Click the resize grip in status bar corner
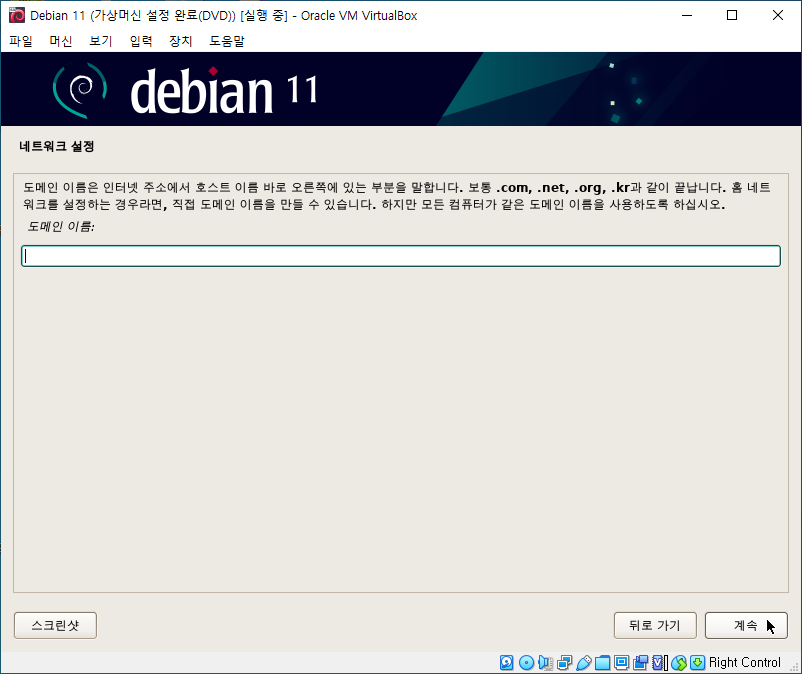 pos(794,667)
